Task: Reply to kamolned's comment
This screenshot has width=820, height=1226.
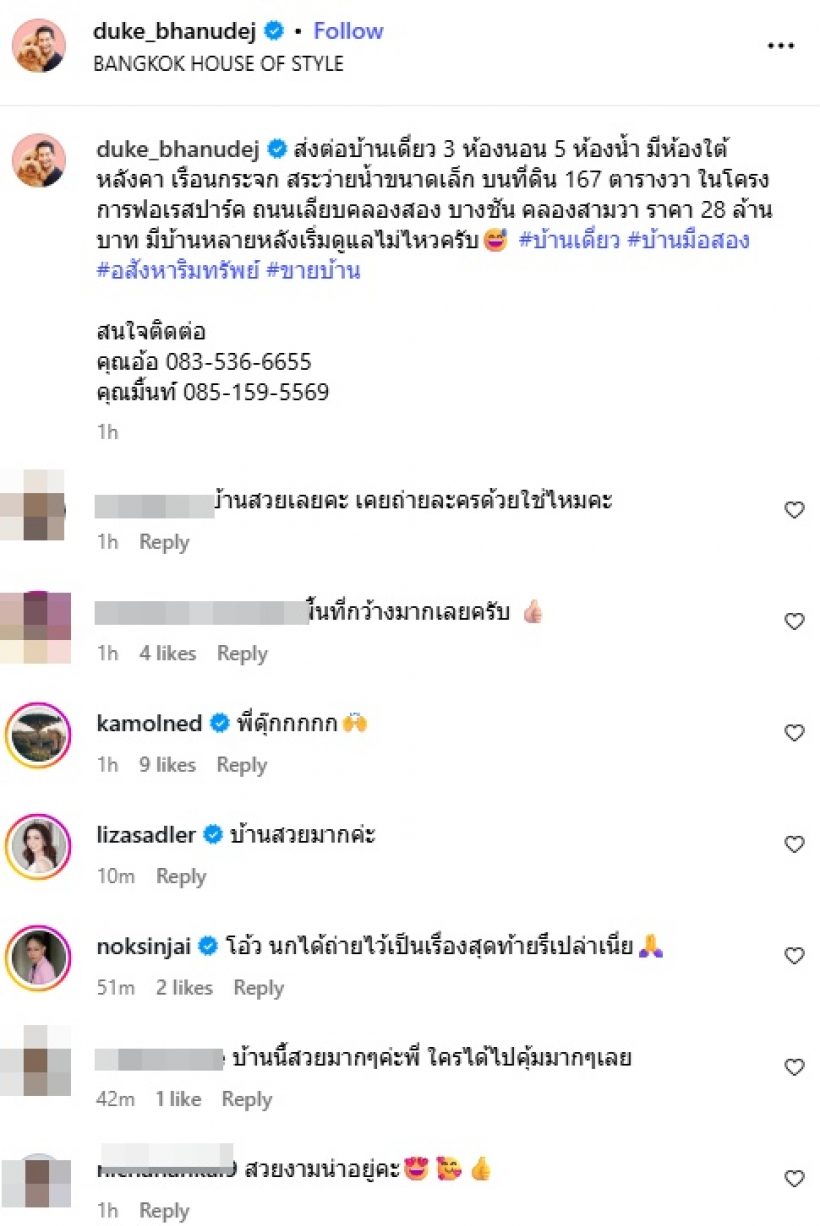Action: coord(242,765)
